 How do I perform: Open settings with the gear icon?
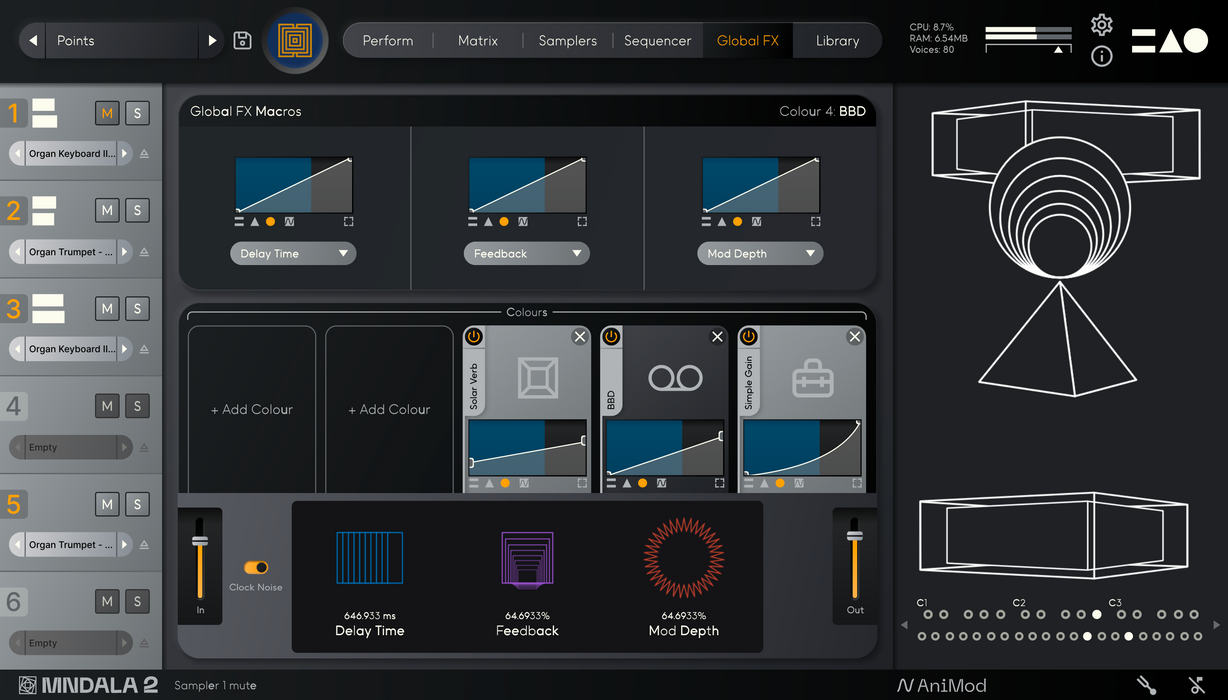pos(1101,25)
